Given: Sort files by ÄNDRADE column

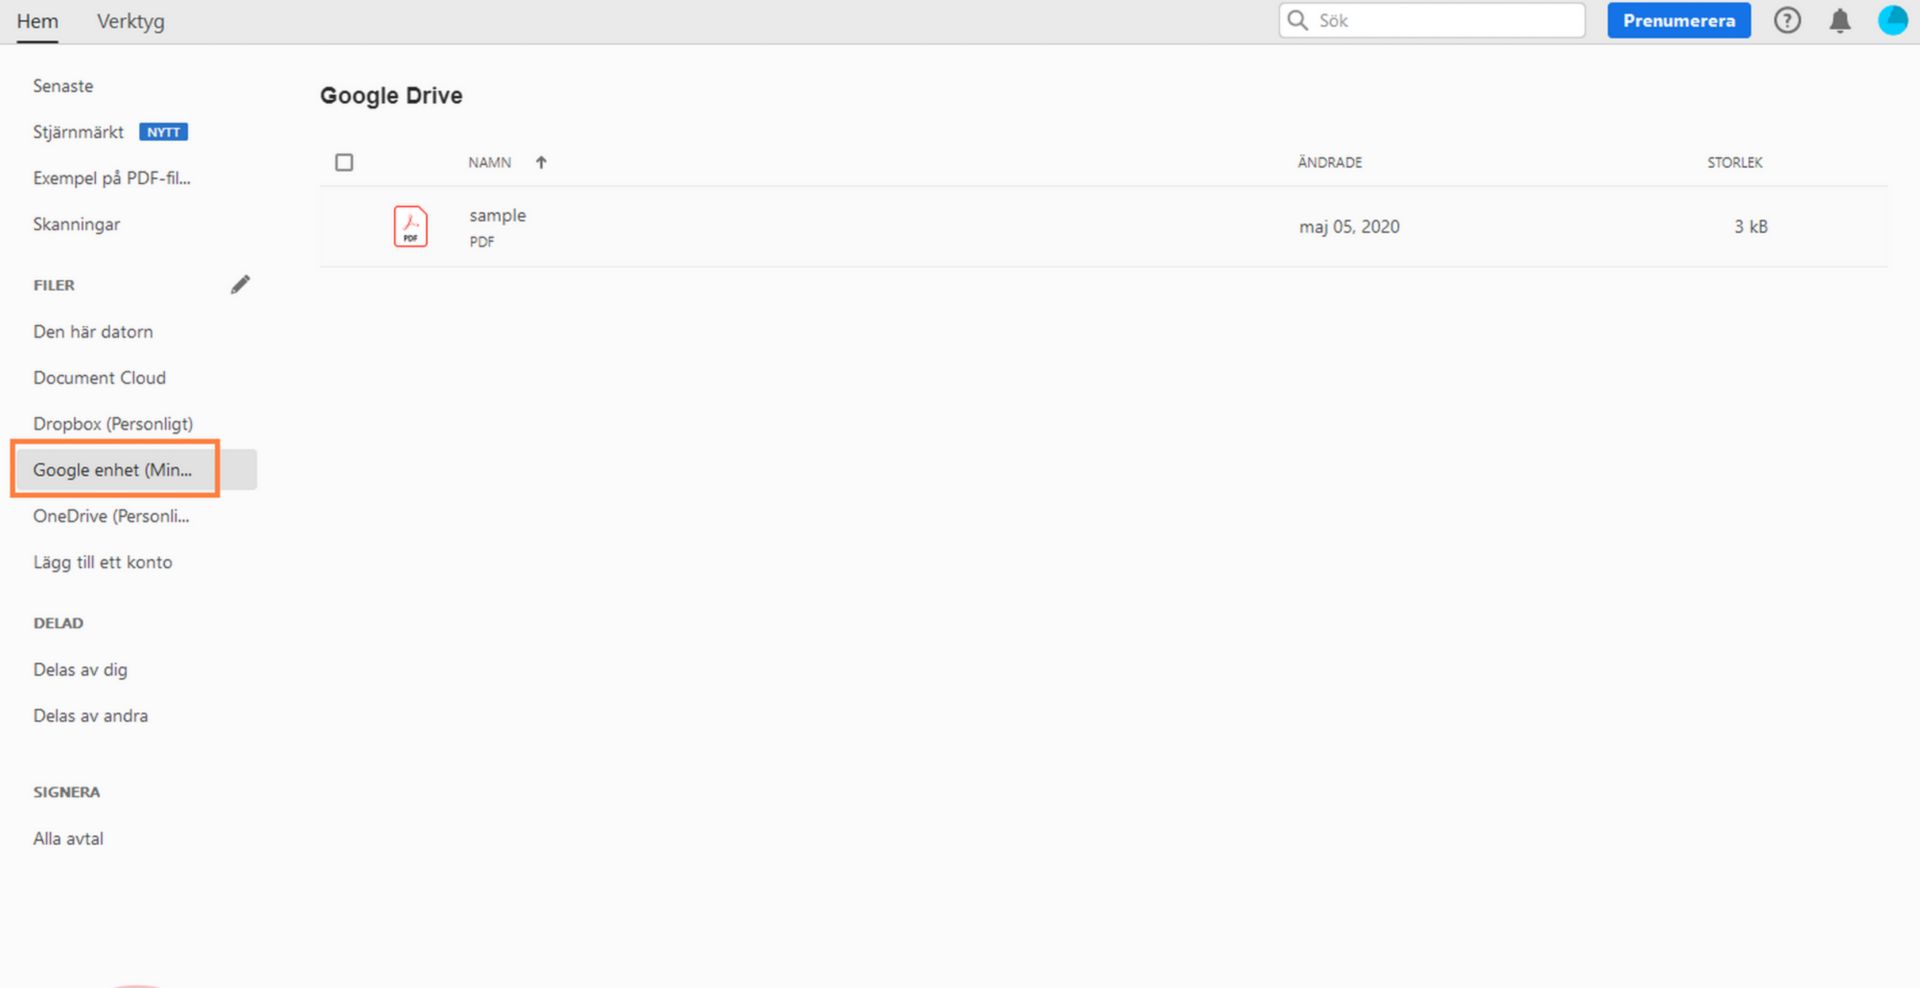Looking at the screenshot, I should point(1329,162).
